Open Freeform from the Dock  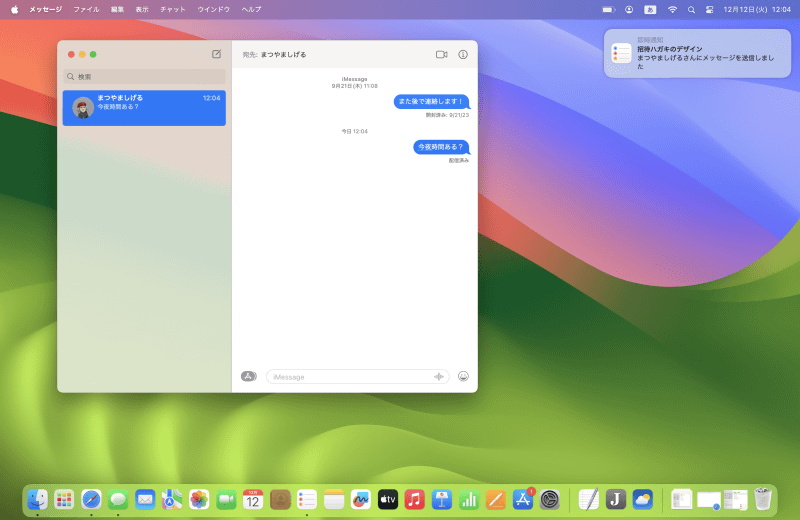tap(361, 499)
